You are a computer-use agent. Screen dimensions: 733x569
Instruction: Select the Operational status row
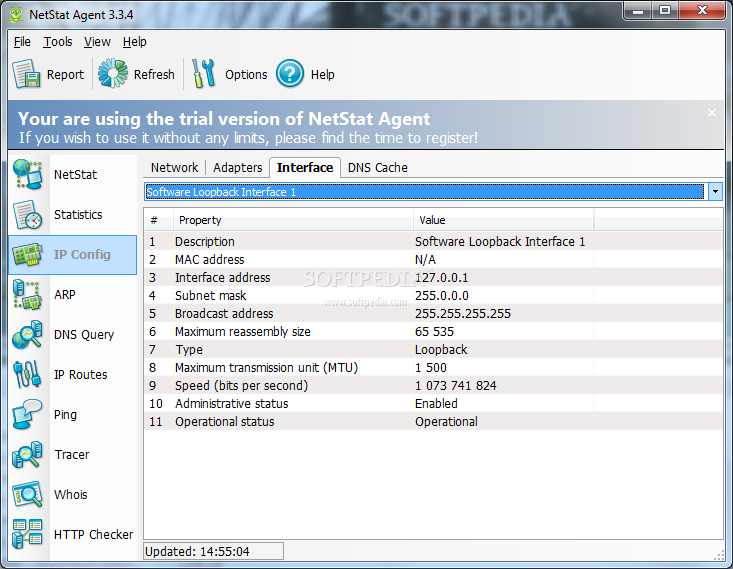433,422
